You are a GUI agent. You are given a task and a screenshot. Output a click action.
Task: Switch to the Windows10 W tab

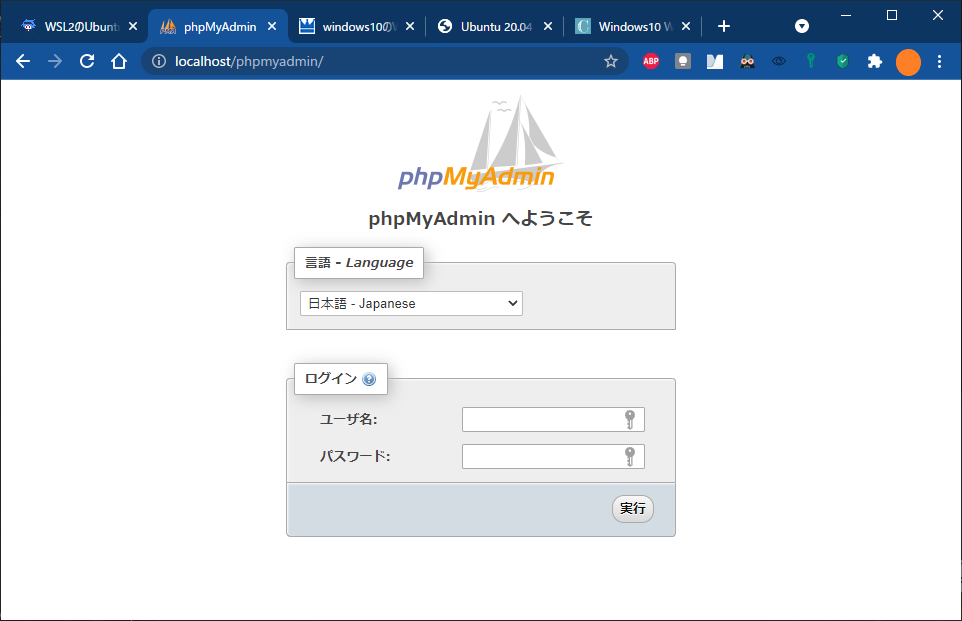point(632,26)
